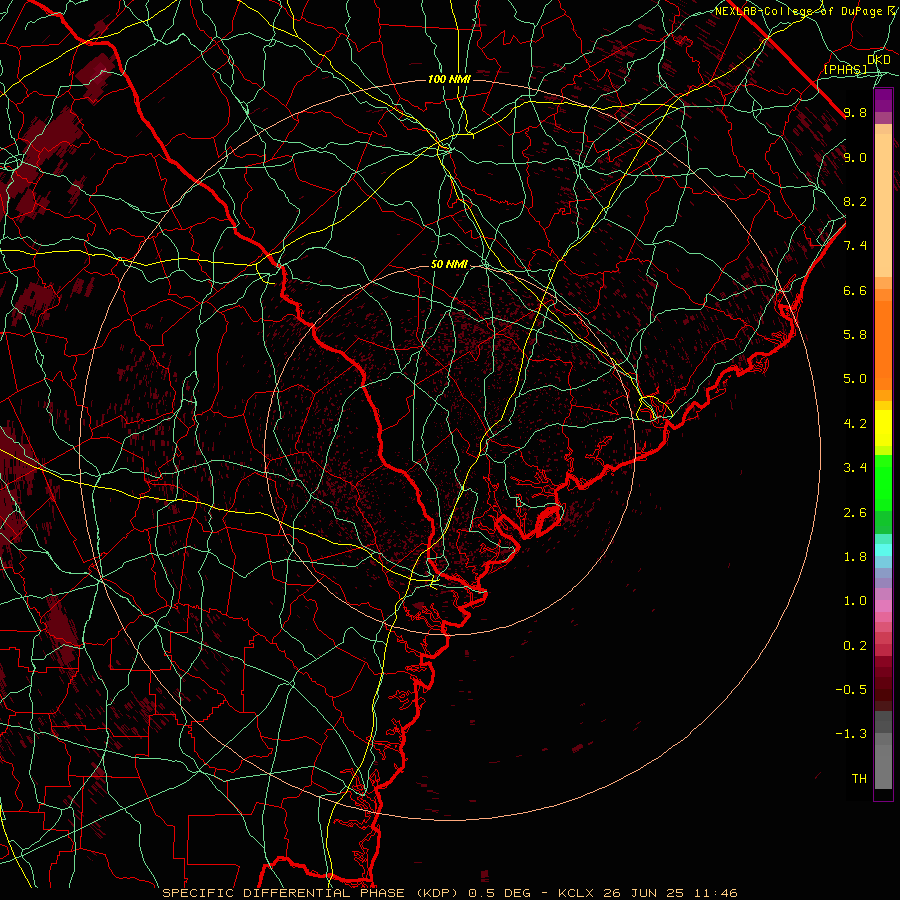Click the 0.2 scale value
The image size is (900, 900).
click(x=855, y=646)
